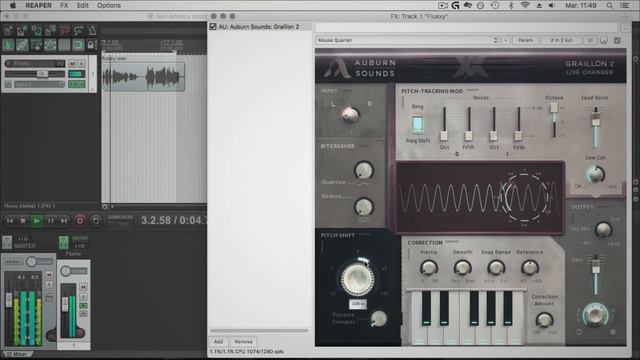640x360 pixels.
Task: Mute the Fluxxy mixer channel strip
Action: tap(83, 287)
